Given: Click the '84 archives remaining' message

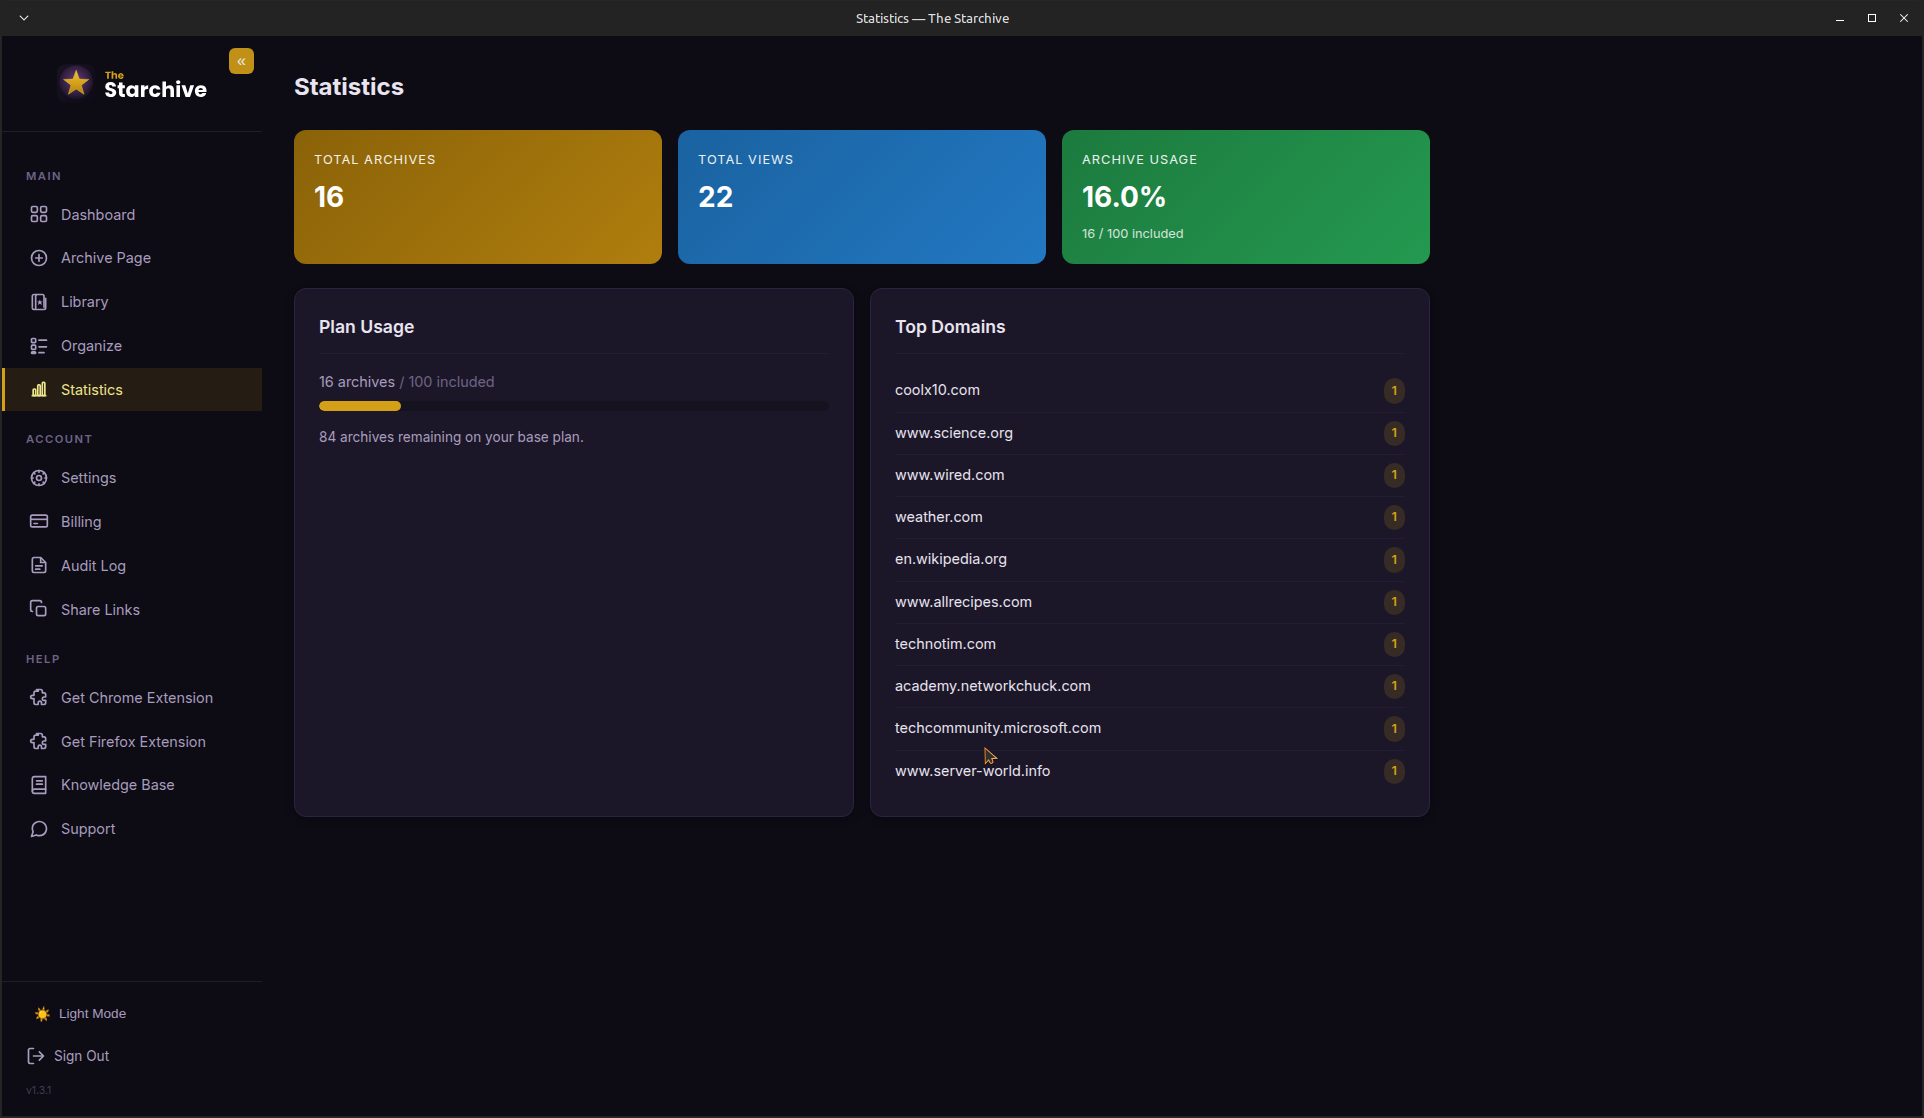Looking at the screenshot, I should click(451, 437).
